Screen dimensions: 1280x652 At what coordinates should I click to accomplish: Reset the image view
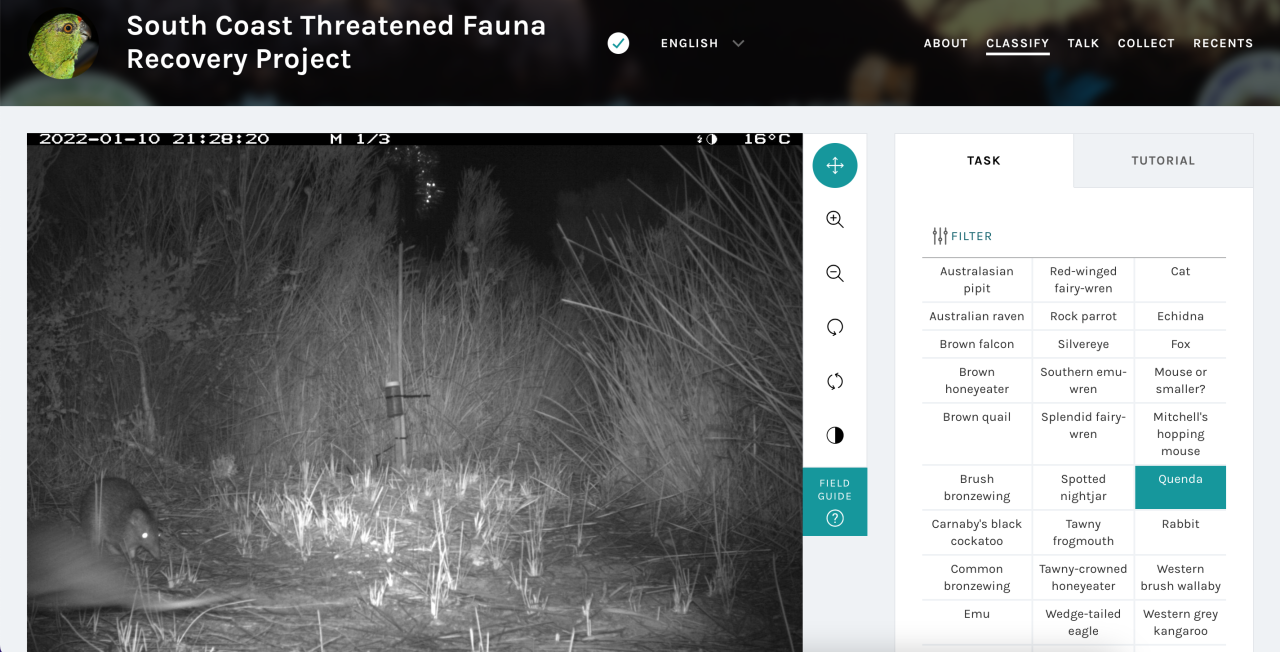coord(835,381)
